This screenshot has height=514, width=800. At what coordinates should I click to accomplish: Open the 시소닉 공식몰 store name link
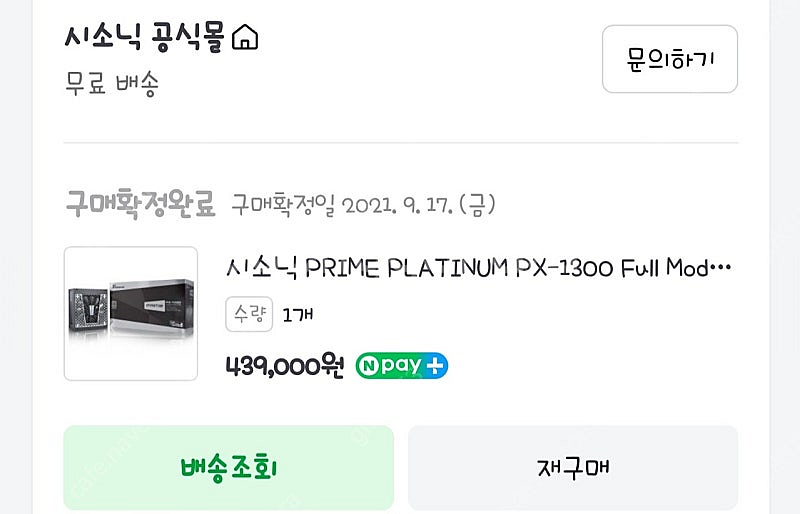[144, 37]
